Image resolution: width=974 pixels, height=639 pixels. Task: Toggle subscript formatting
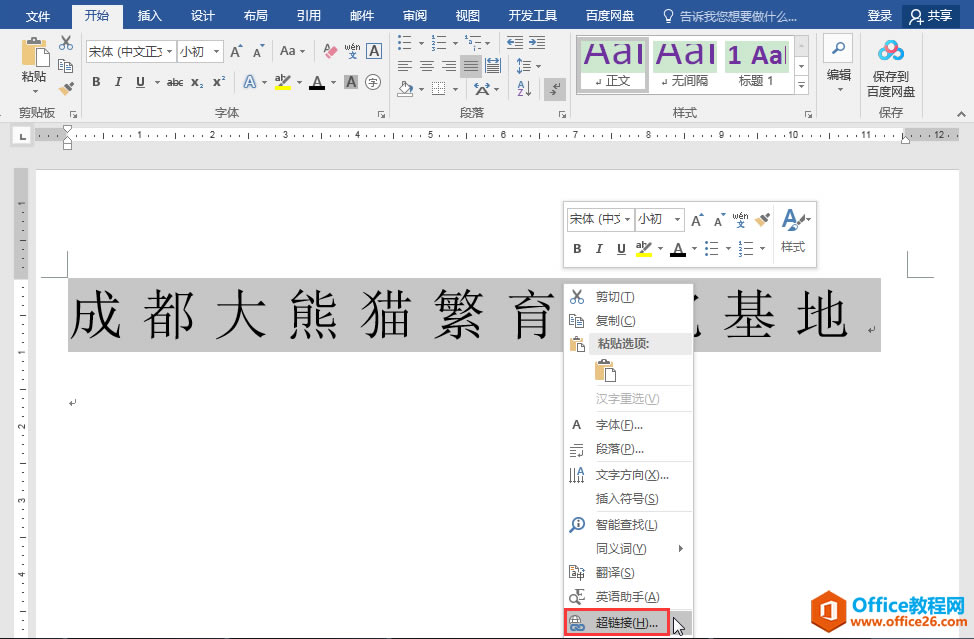pyautogui.click(x=198, y=82)
